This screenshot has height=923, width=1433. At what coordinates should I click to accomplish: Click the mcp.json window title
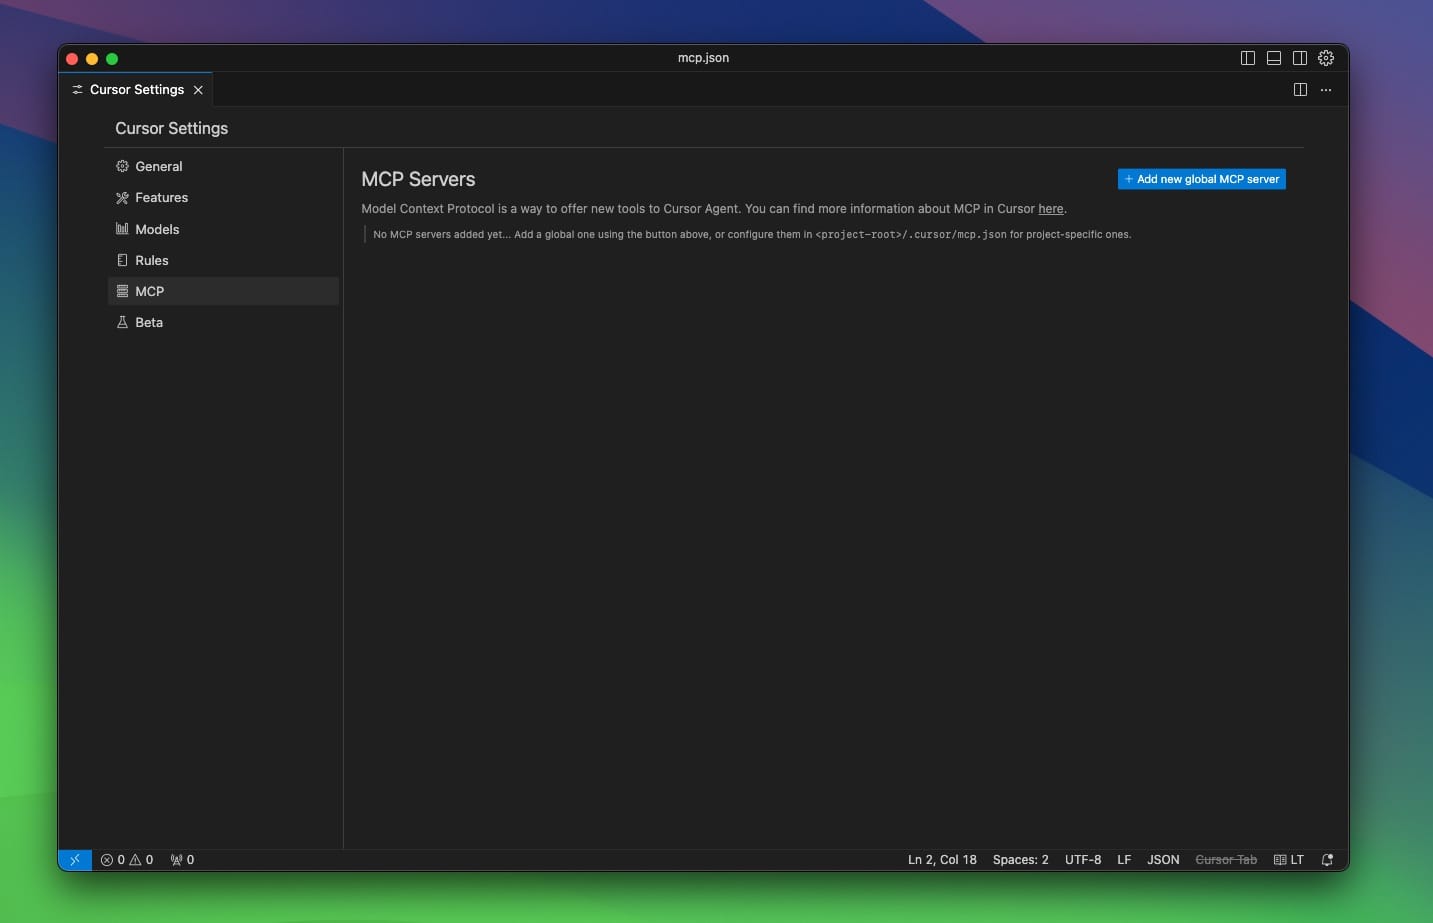click(x=703, y=58)
